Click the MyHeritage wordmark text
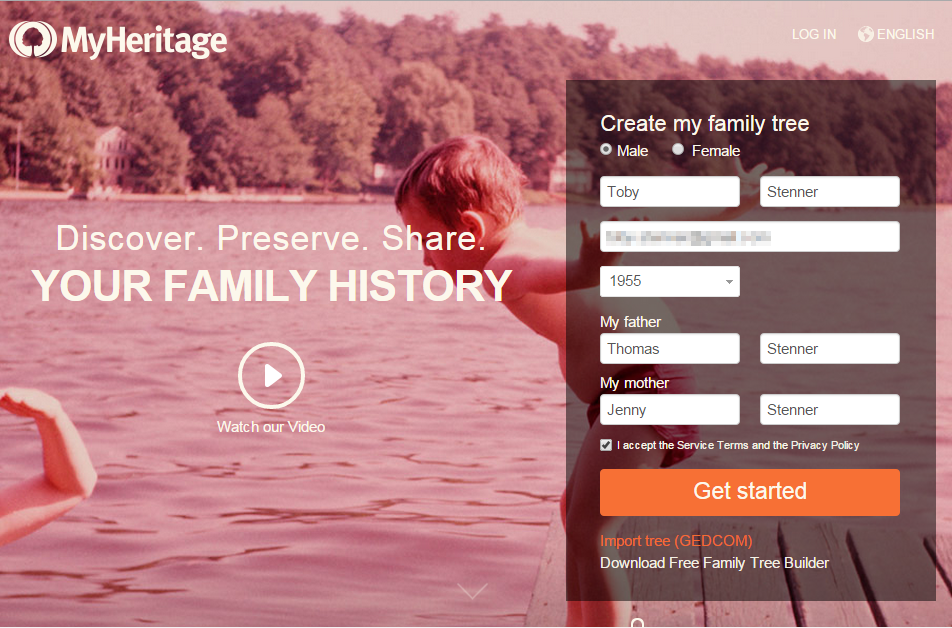The image size is (952, 628). pyautogui.click(x=144, y=41)
